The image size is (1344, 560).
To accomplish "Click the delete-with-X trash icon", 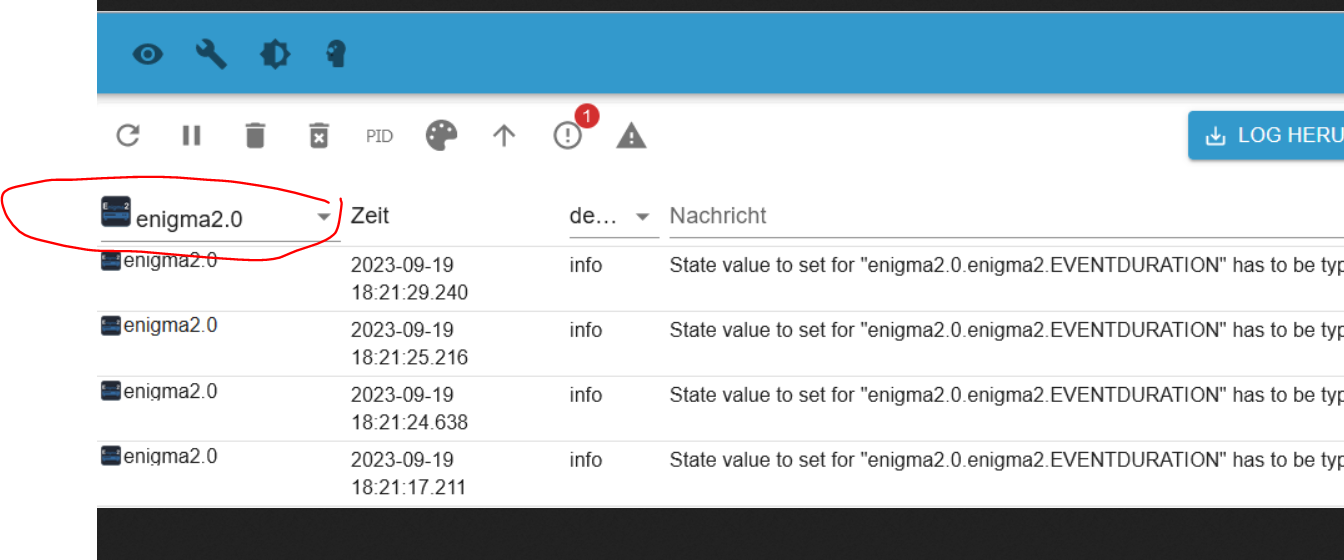I will (318, 135).
